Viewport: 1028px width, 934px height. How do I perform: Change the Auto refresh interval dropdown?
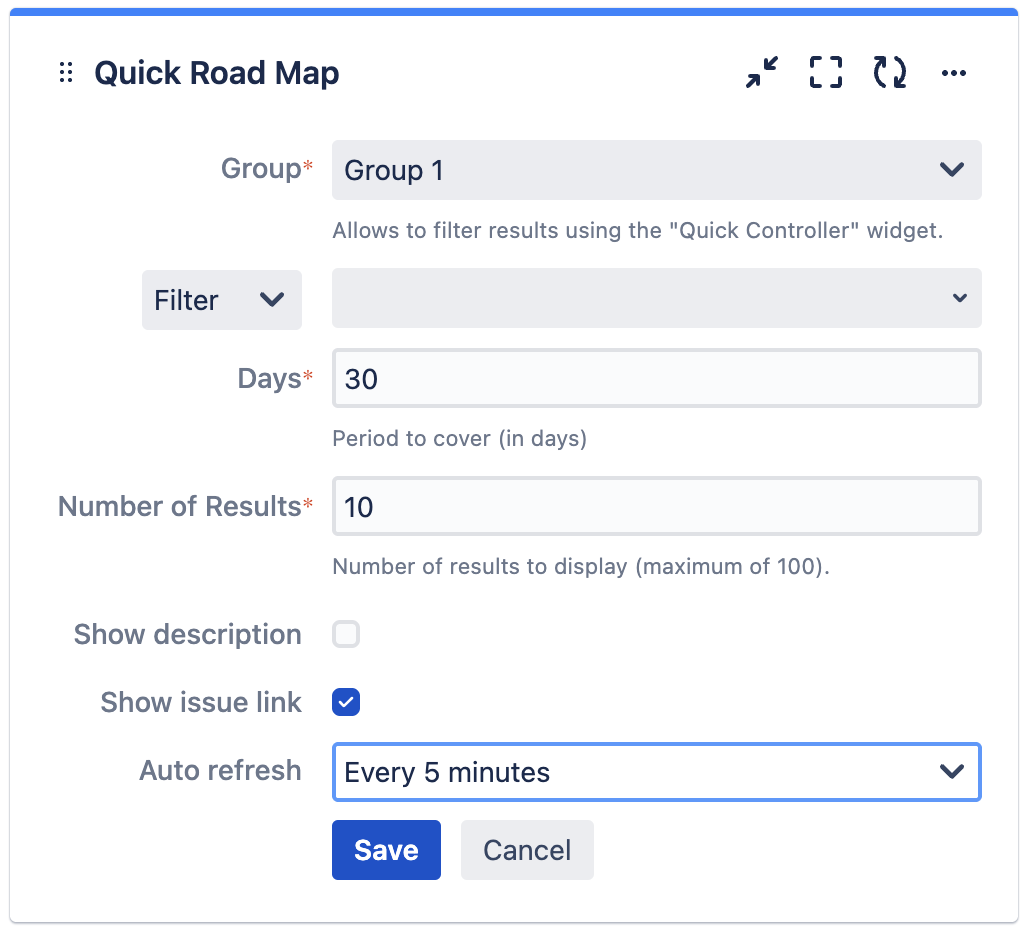656,772
